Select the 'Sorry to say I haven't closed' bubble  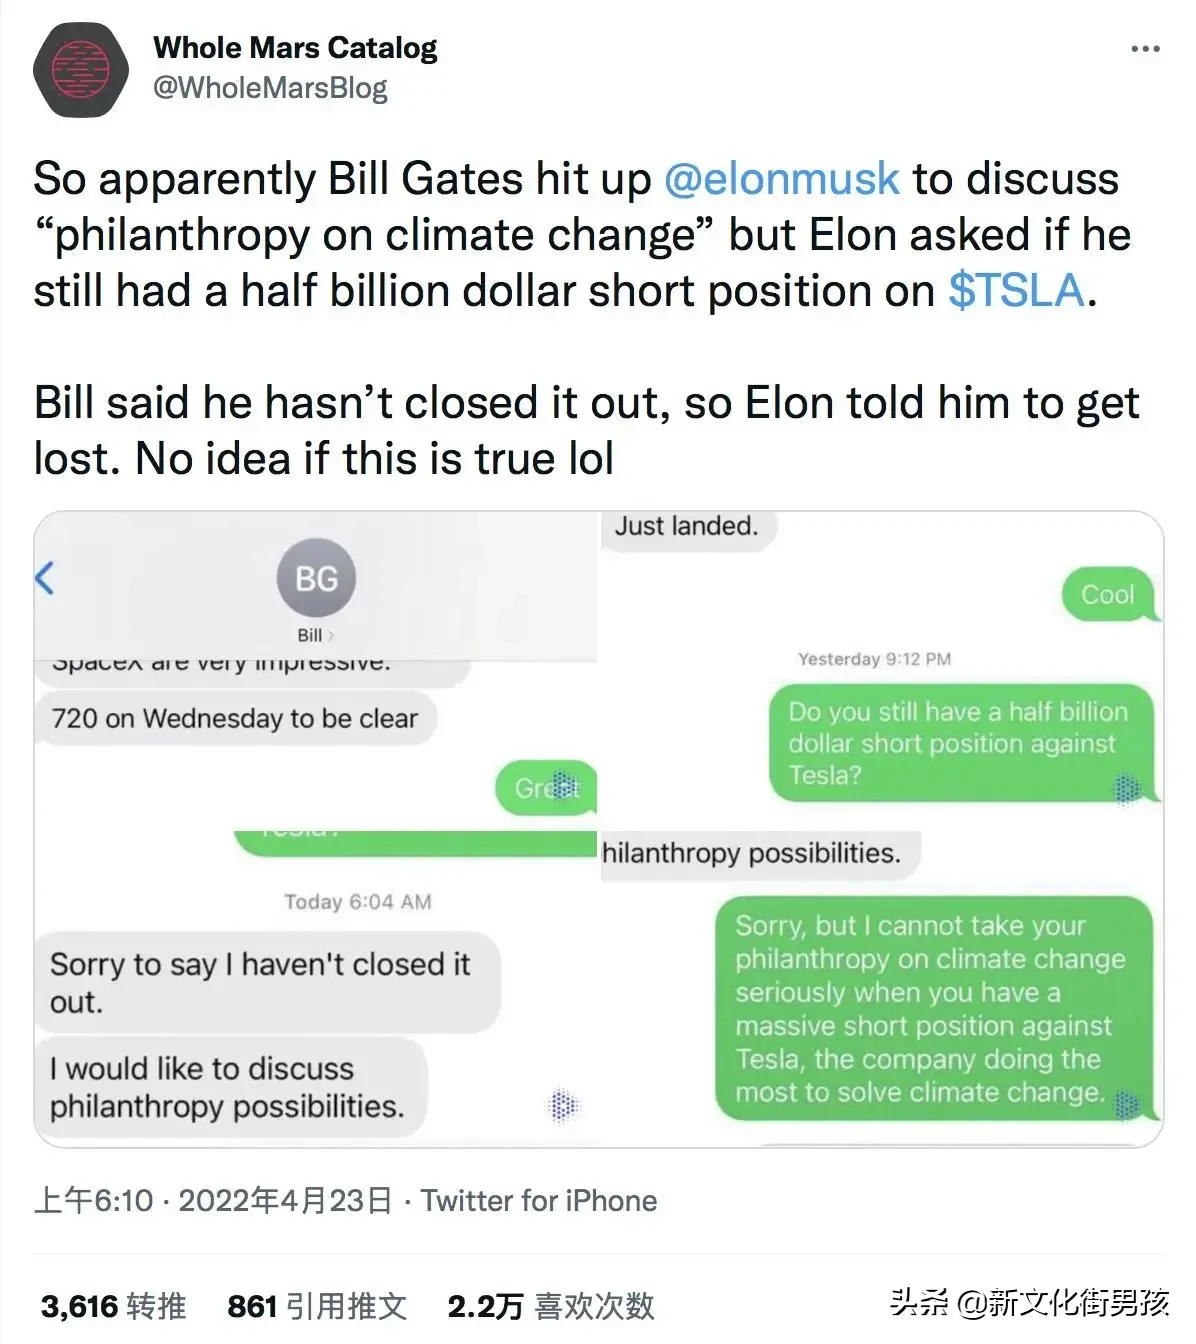tap(267, 982)
